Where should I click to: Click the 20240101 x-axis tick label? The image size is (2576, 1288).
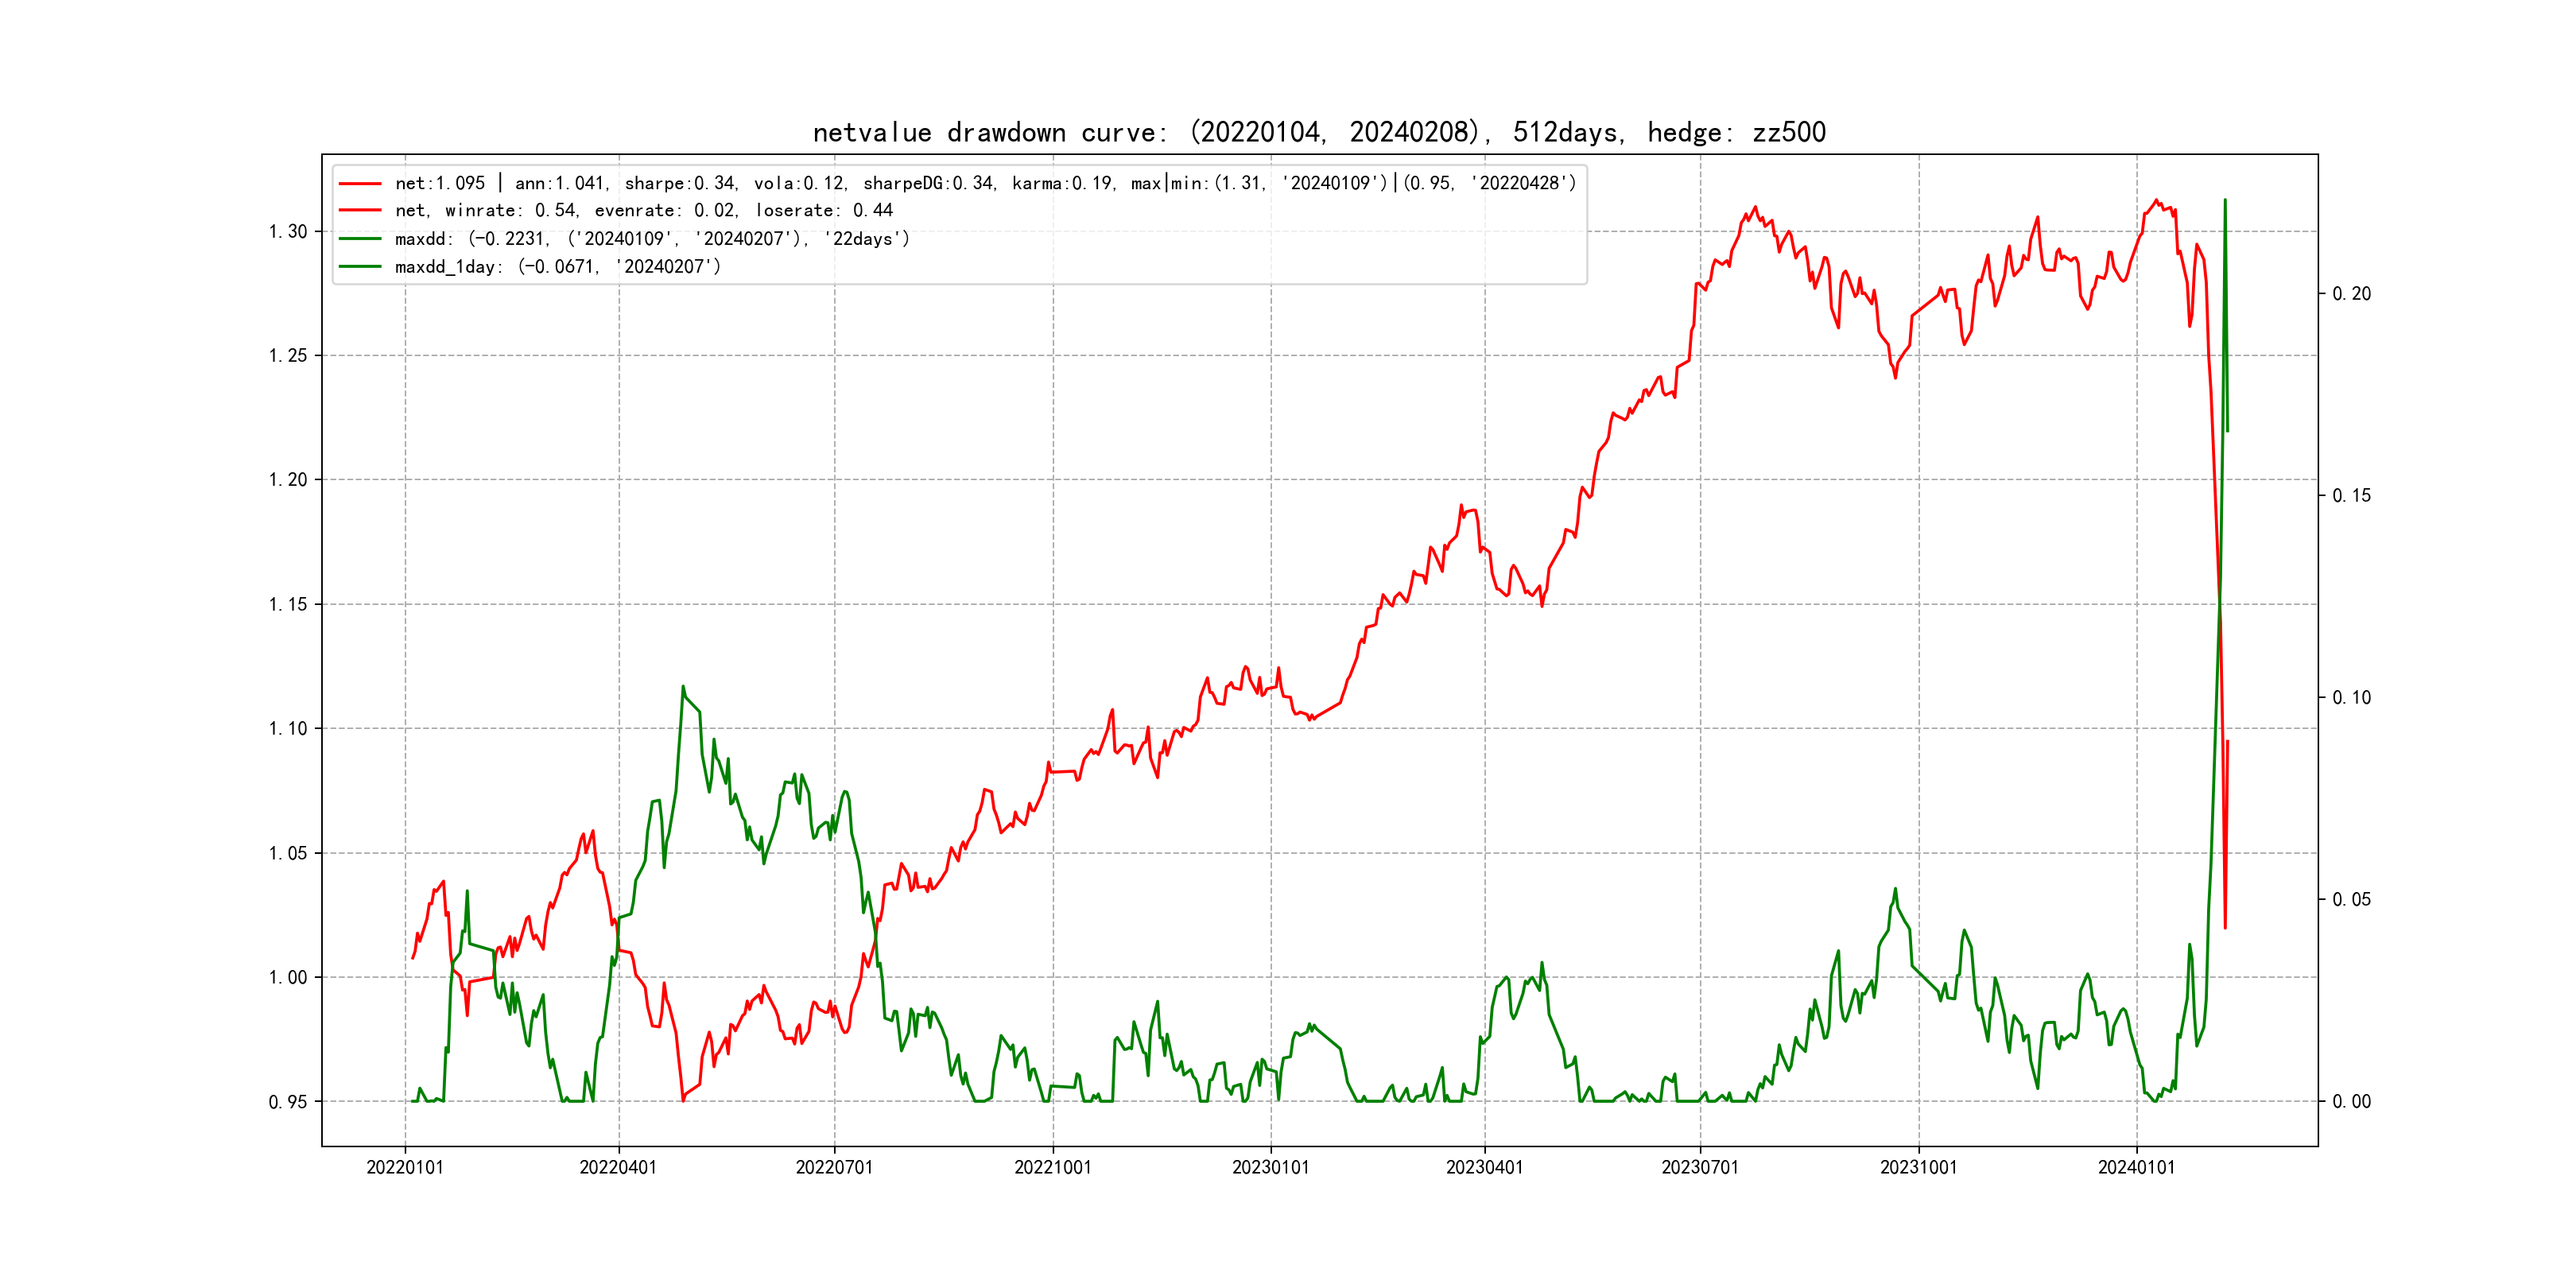point(2136,1167)
